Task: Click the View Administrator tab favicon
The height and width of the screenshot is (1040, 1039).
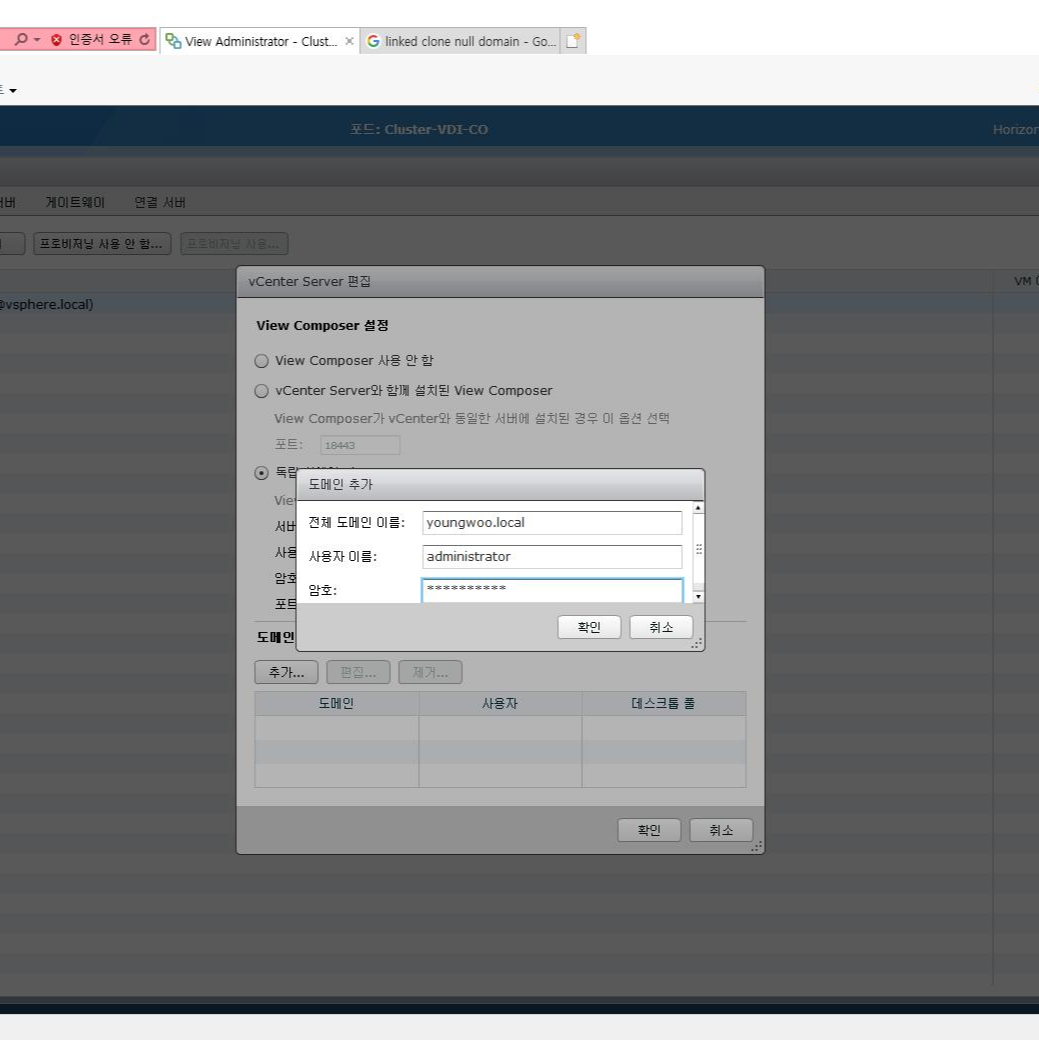Action: click(173, 41)
